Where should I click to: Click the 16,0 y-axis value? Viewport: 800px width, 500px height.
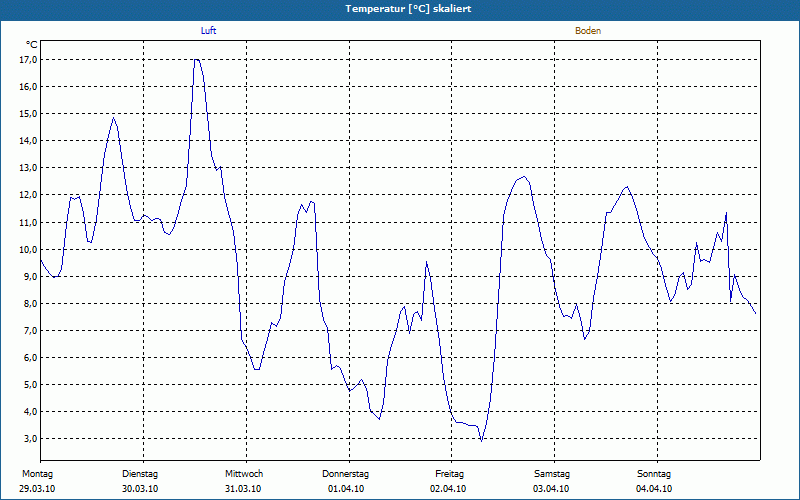(28, 87)
